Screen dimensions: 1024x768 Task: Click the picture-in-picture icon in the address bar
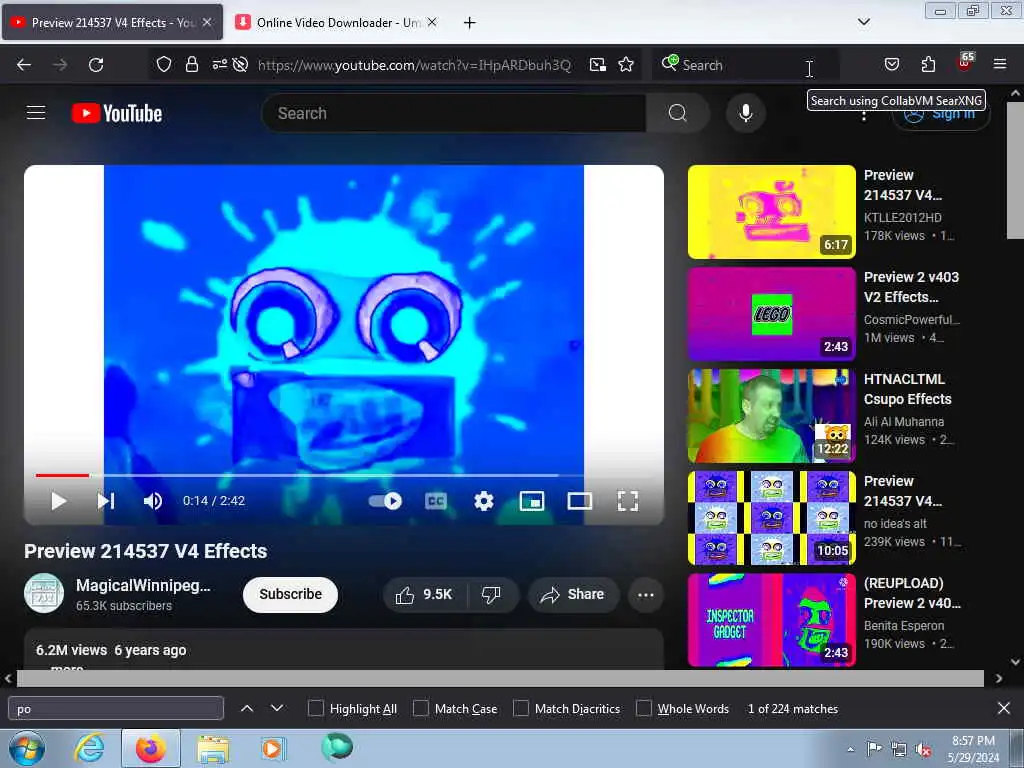[598, 65]
